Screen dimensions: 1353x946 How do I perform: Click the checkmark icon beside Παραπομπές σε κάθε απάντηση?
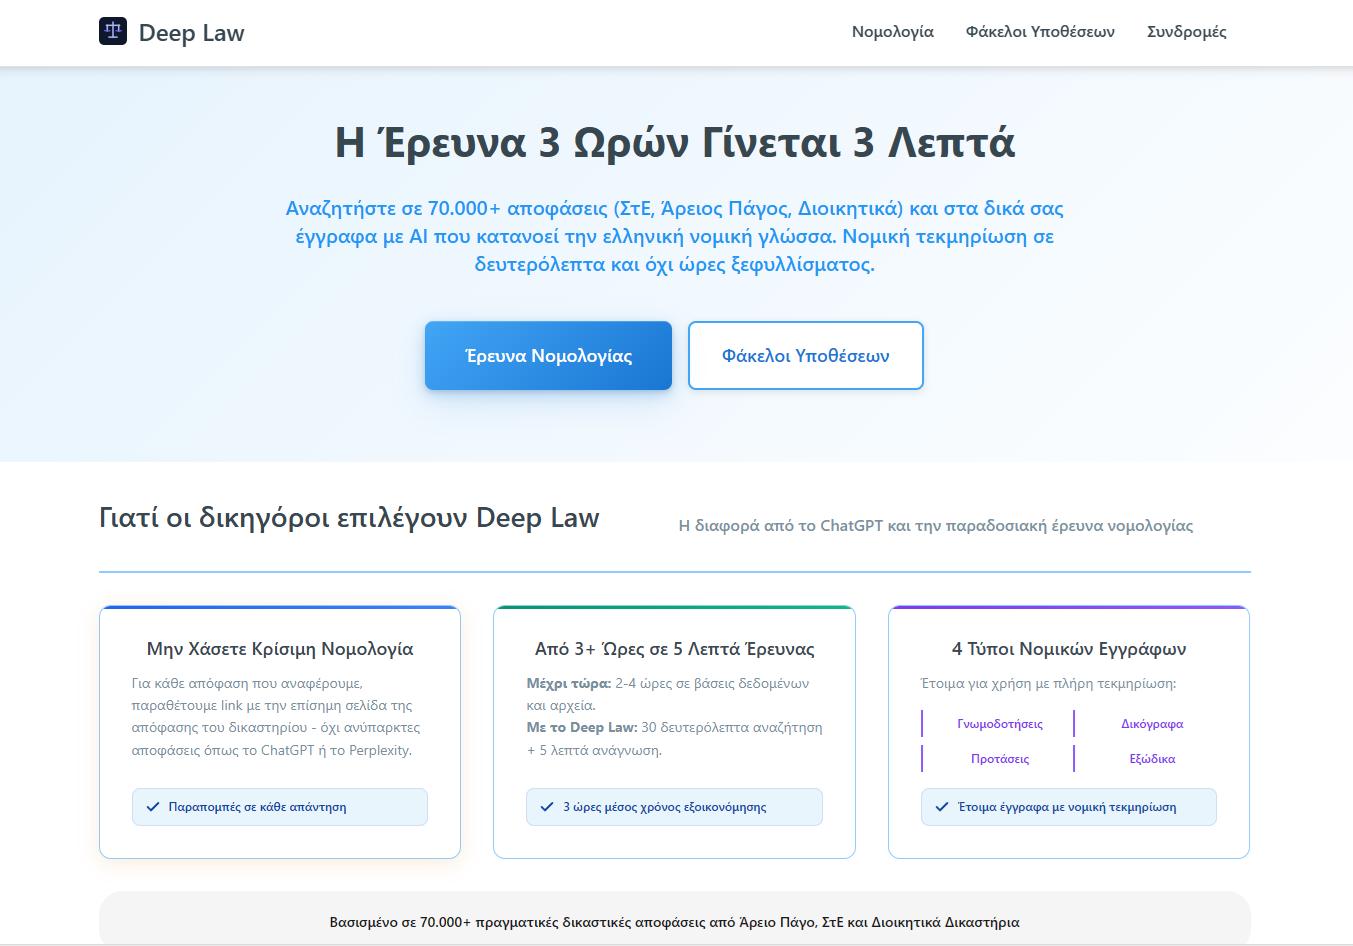[153, 807]
